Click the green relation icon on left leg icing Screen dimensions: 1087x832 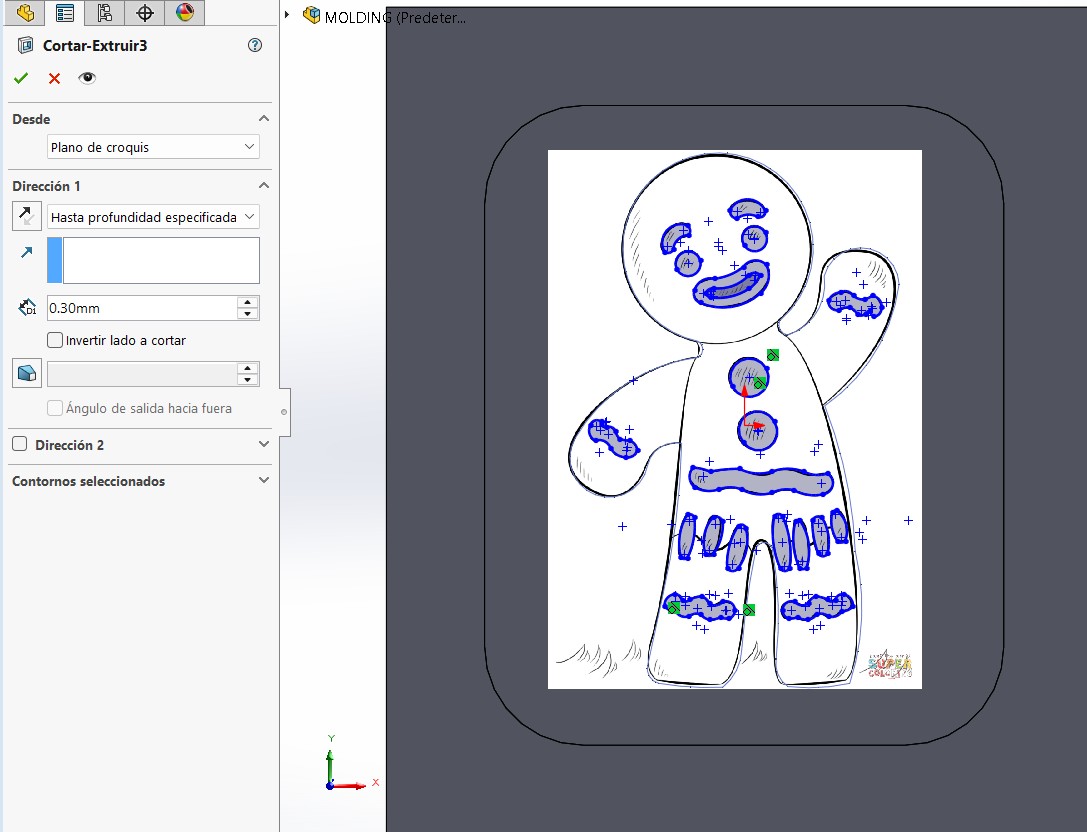673,608
